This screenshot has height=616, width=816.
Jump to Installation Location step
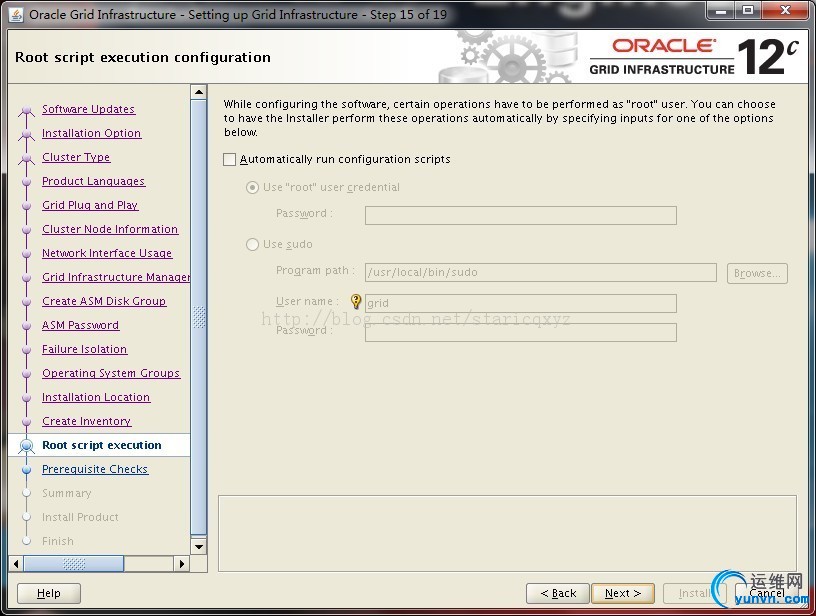coord(96,397)
